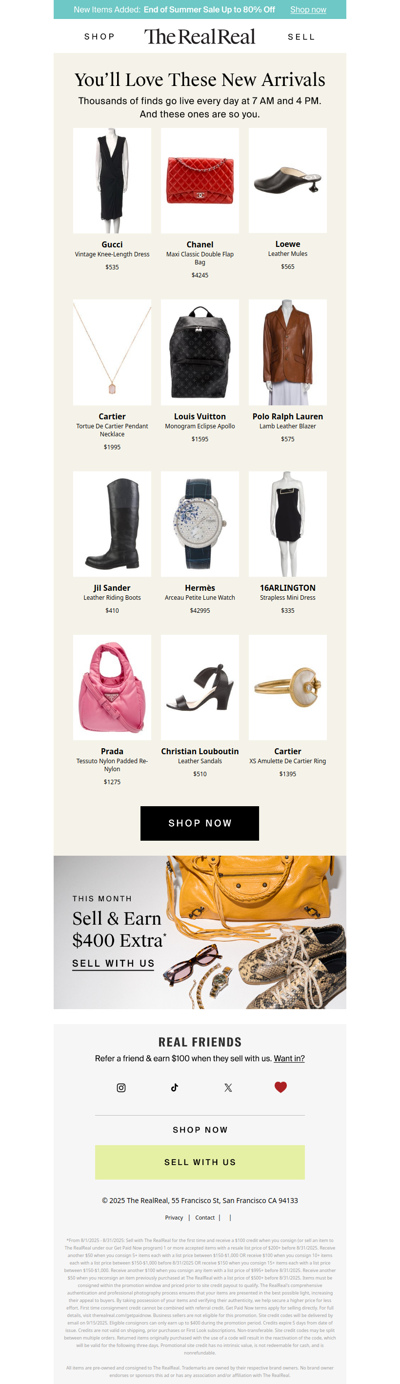Open the Louis Vuitton backpack image
This screenshot has width=400, height=1384.
(x=200, y=352)
